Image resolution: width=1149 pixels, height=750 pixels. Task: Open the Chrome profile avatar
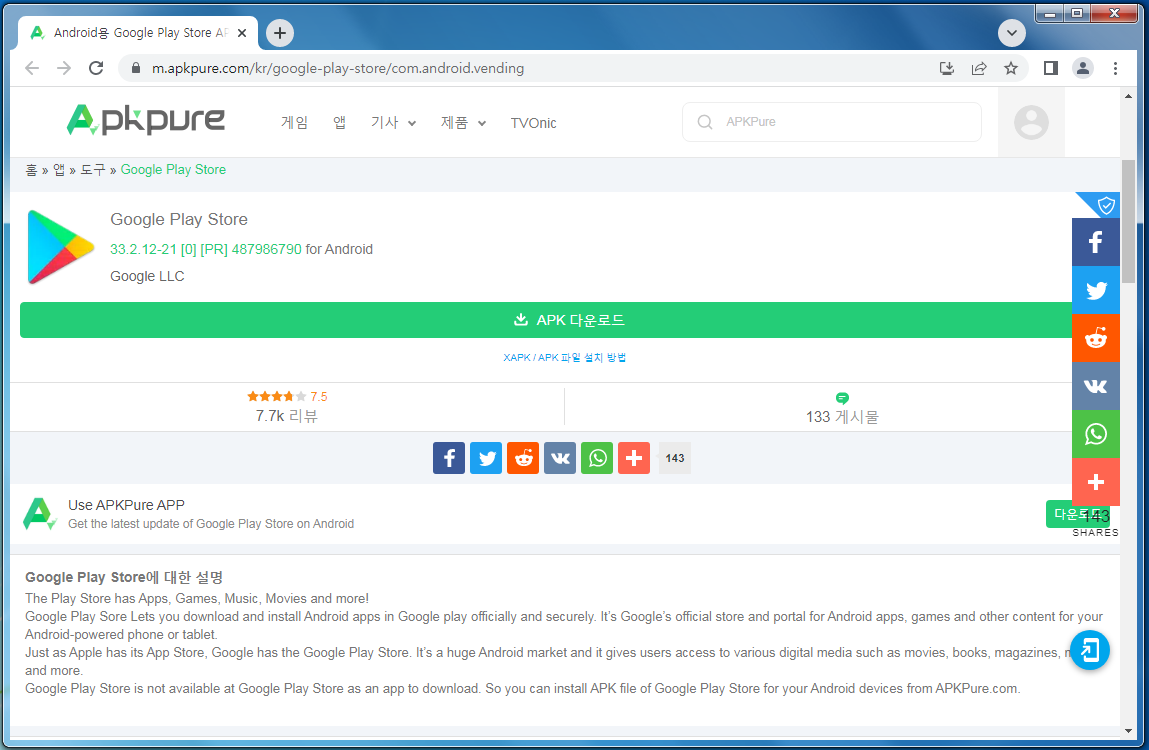pyautogui.click(x=1082, y=68)
